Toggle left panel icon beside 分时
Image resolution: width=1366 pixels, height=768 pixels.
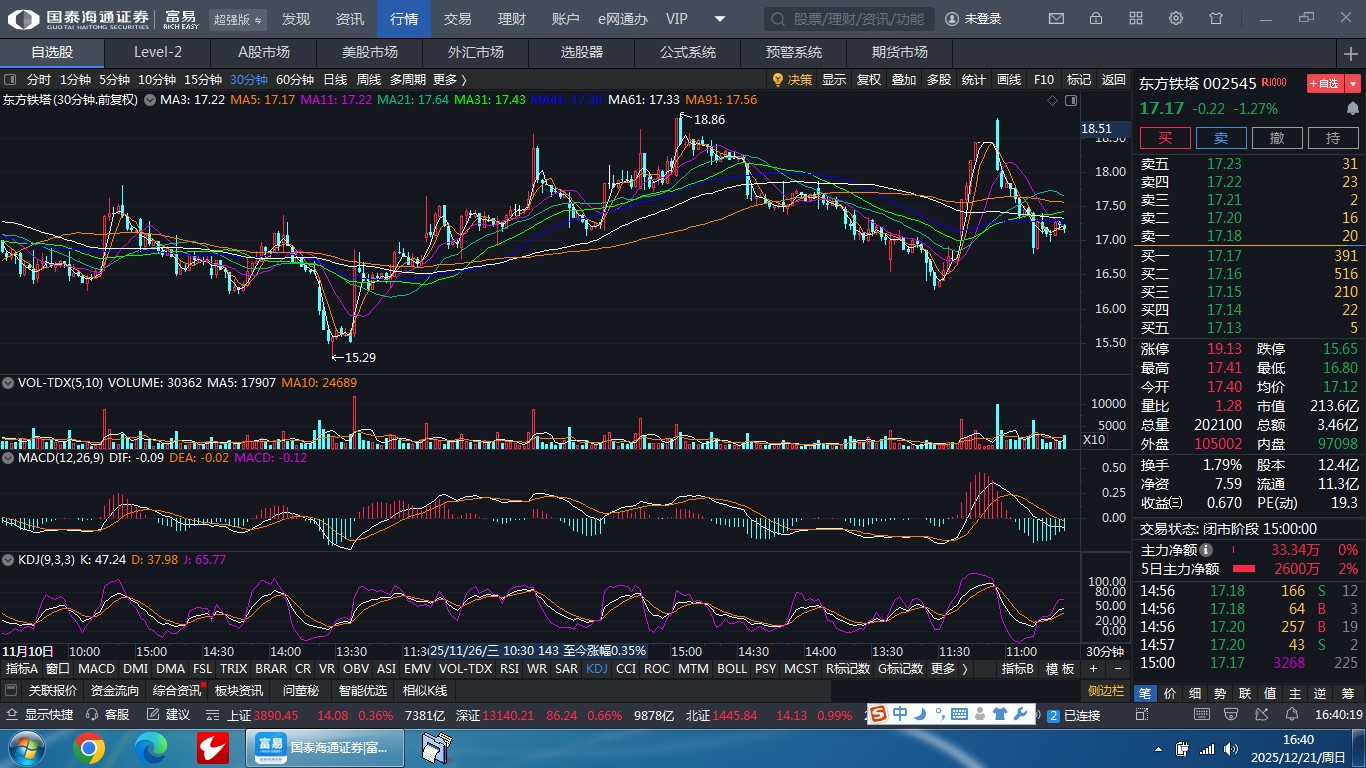[10, 80]
